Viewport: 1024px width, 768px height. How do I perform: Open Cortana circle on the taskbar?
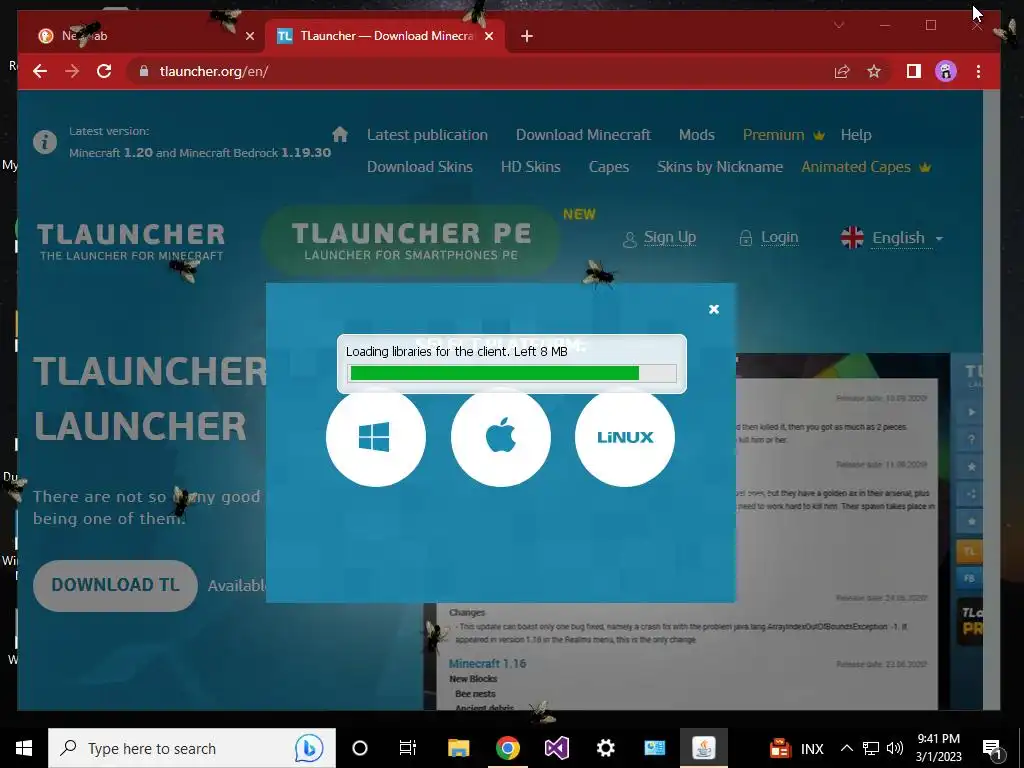pos(360,748)
